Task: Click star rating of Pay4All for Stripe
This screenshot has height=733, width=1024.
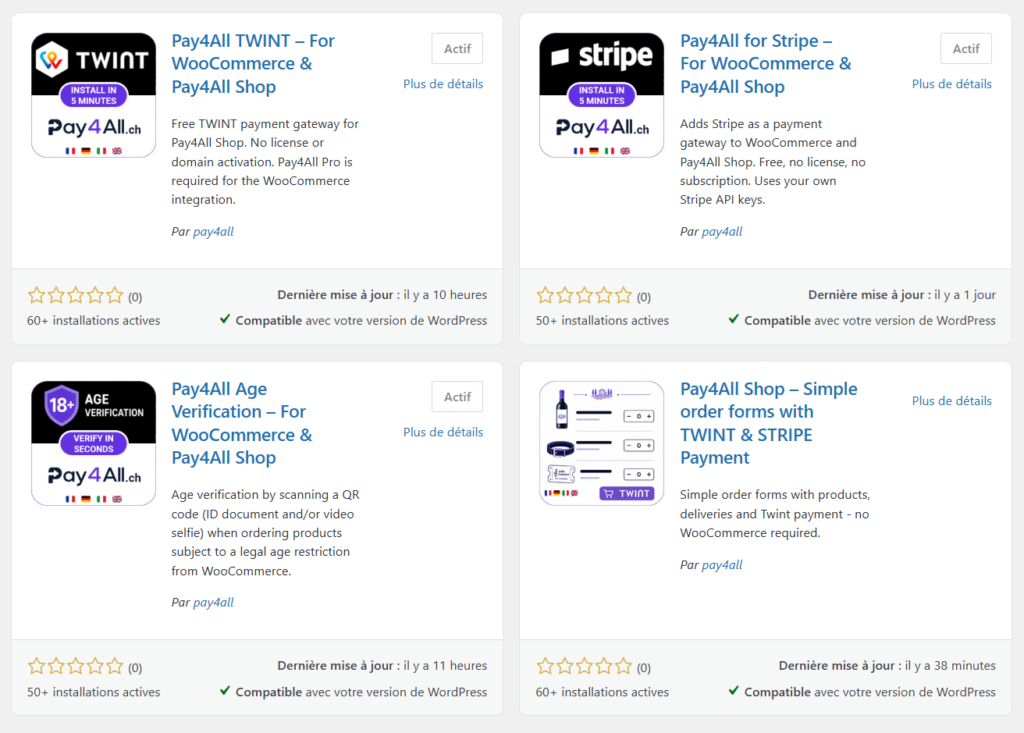Action: point(584,296)
